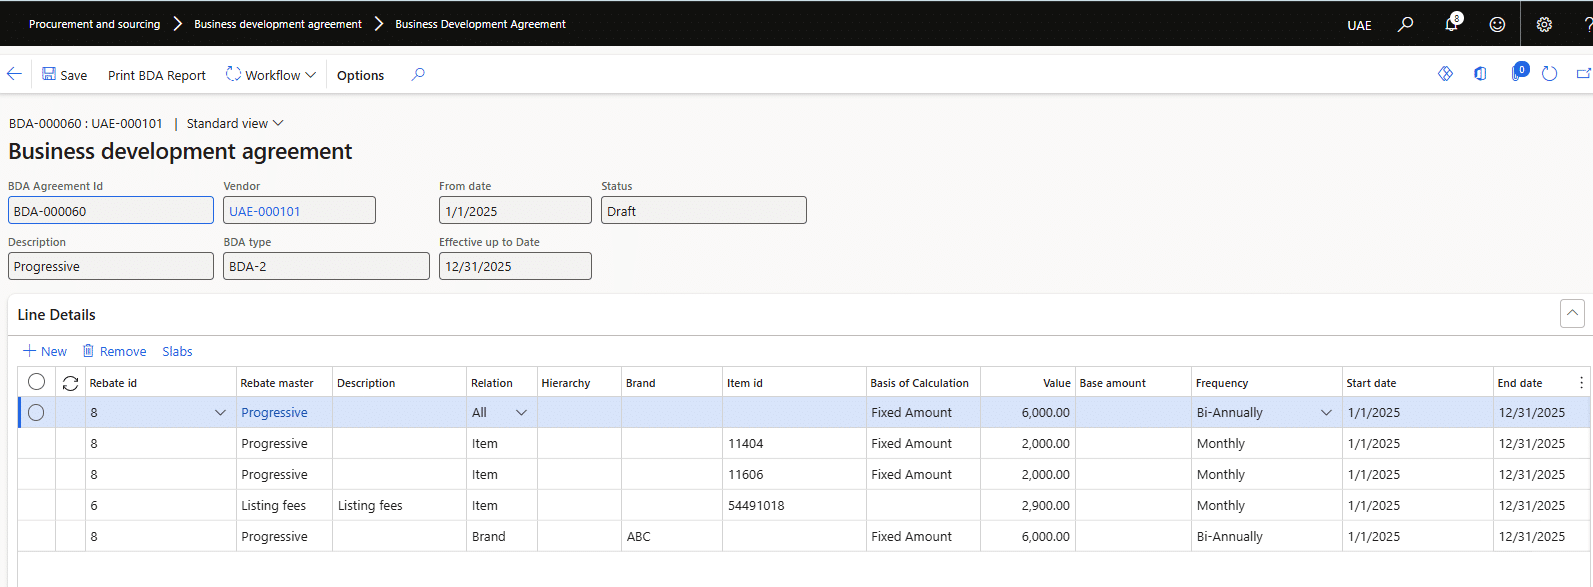This screenshot has height=587, width=1593.
Task: Click the feedback smiley icon
Action: click(1497, 24)
